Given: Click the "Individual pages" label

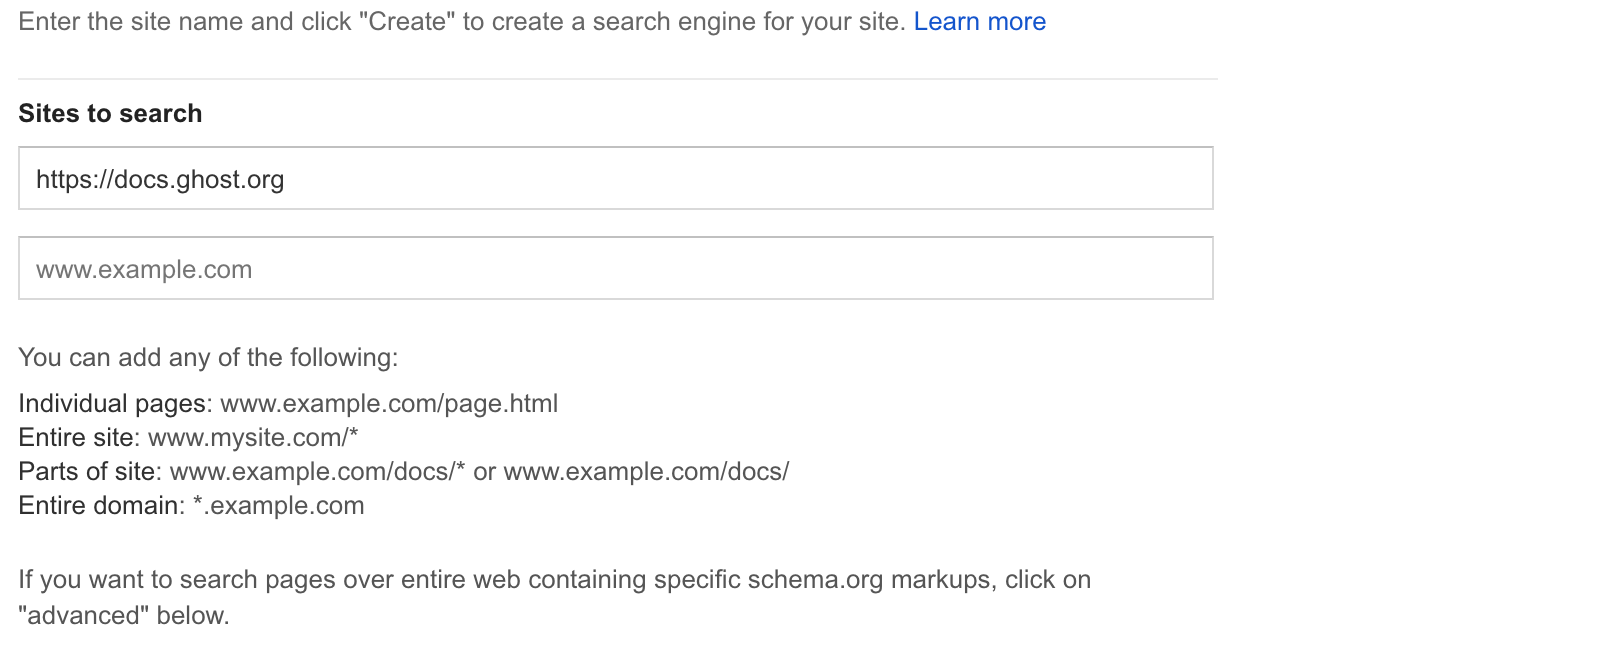Looking at the screenshot, I should coord(114,404).
